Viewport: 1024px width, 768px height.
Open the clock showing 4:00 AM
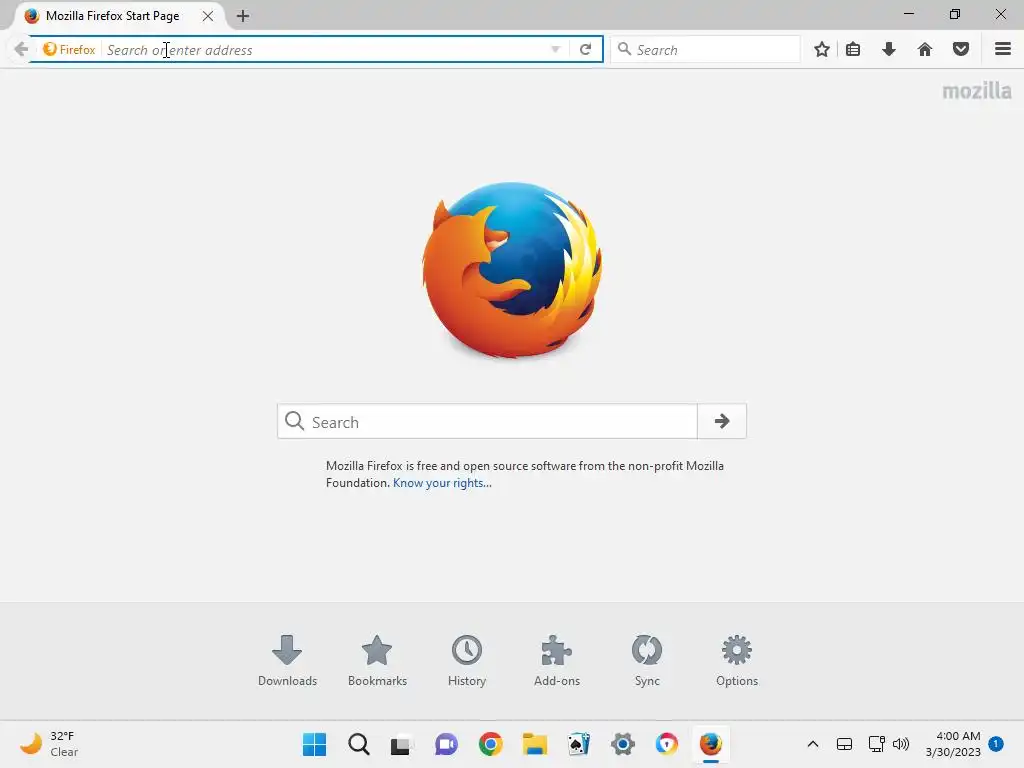953,744
